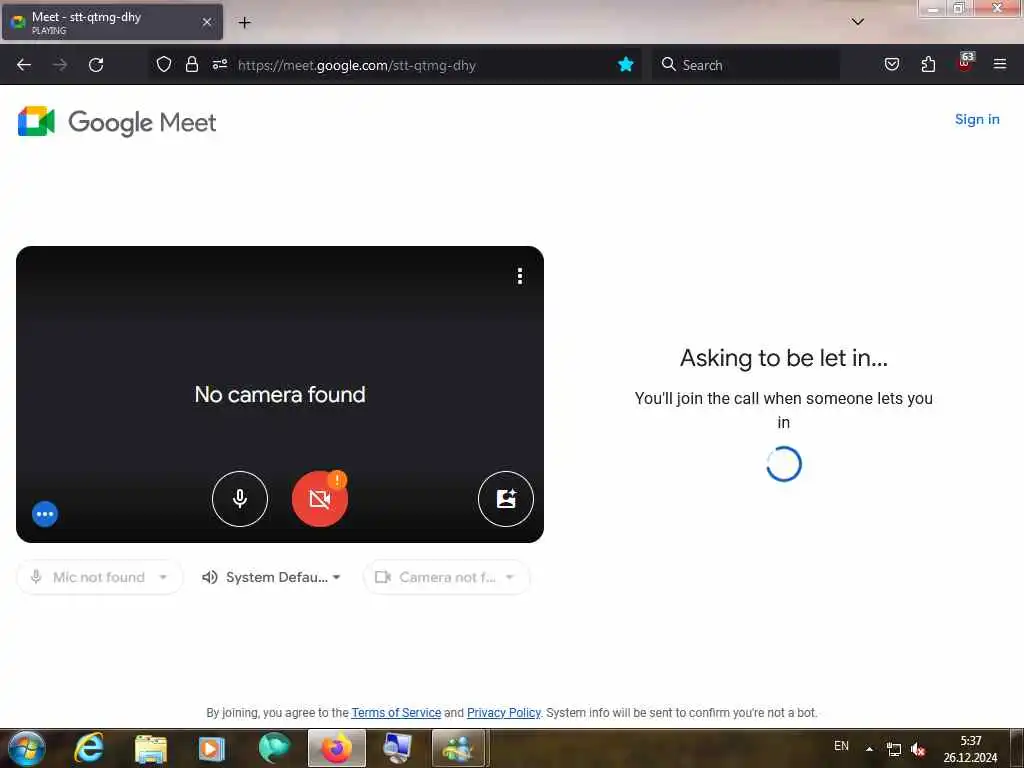1024x768 pixels.
Task: Reload the page with refresh icon
Action: click(96, 65)
